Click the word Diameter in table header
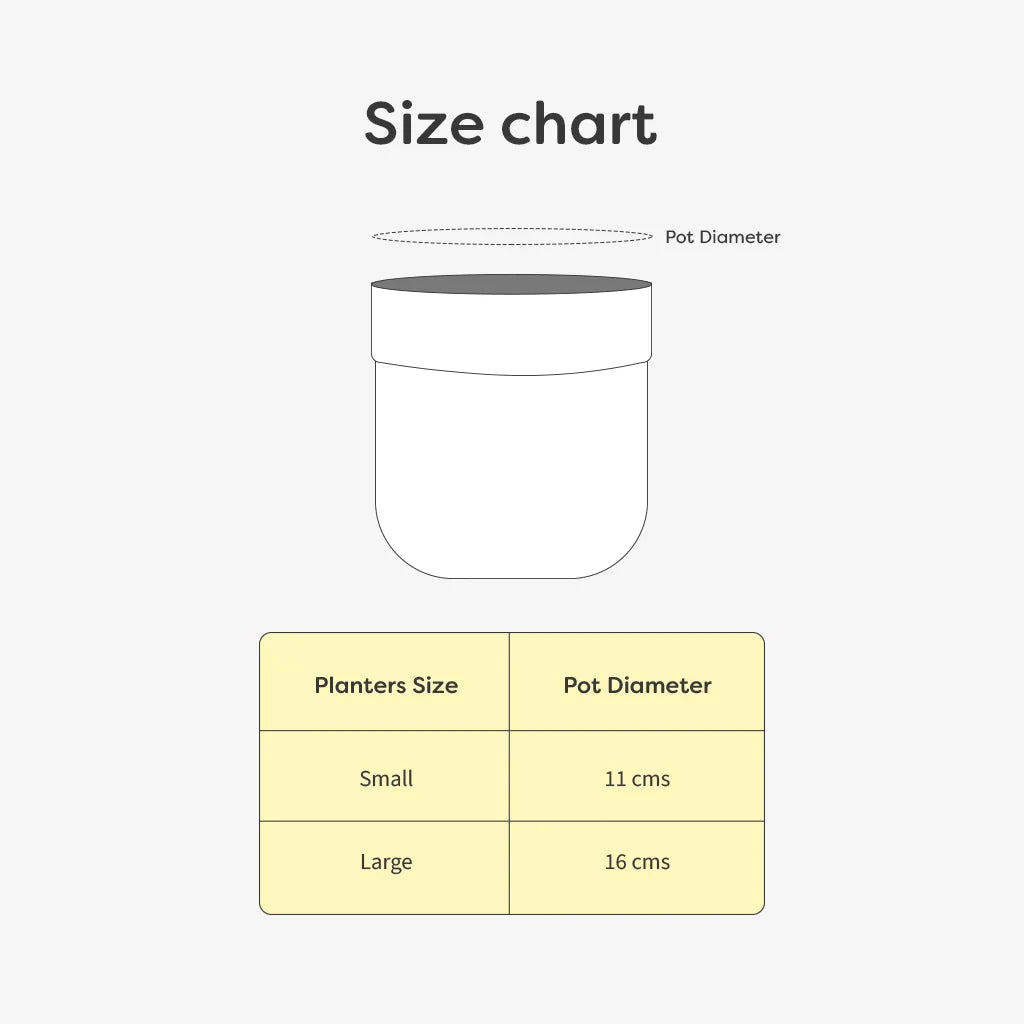Image resolution: width=1024 pixels, height=1024 pixels. [659, 685]
